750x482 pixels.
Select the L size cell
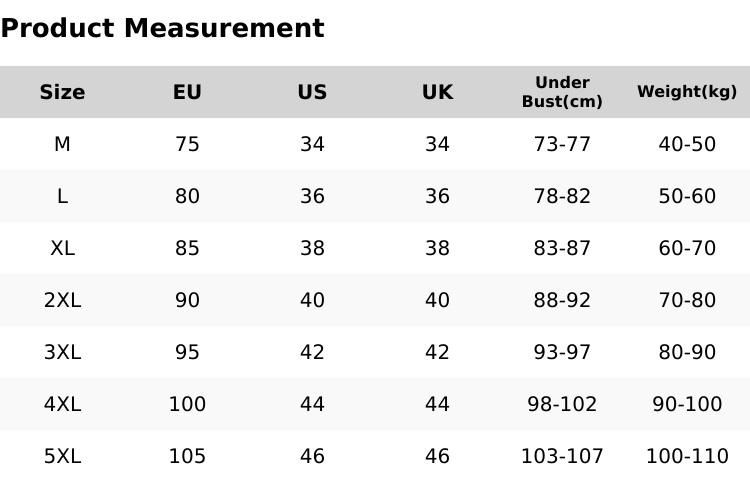(x=62, y=196)
